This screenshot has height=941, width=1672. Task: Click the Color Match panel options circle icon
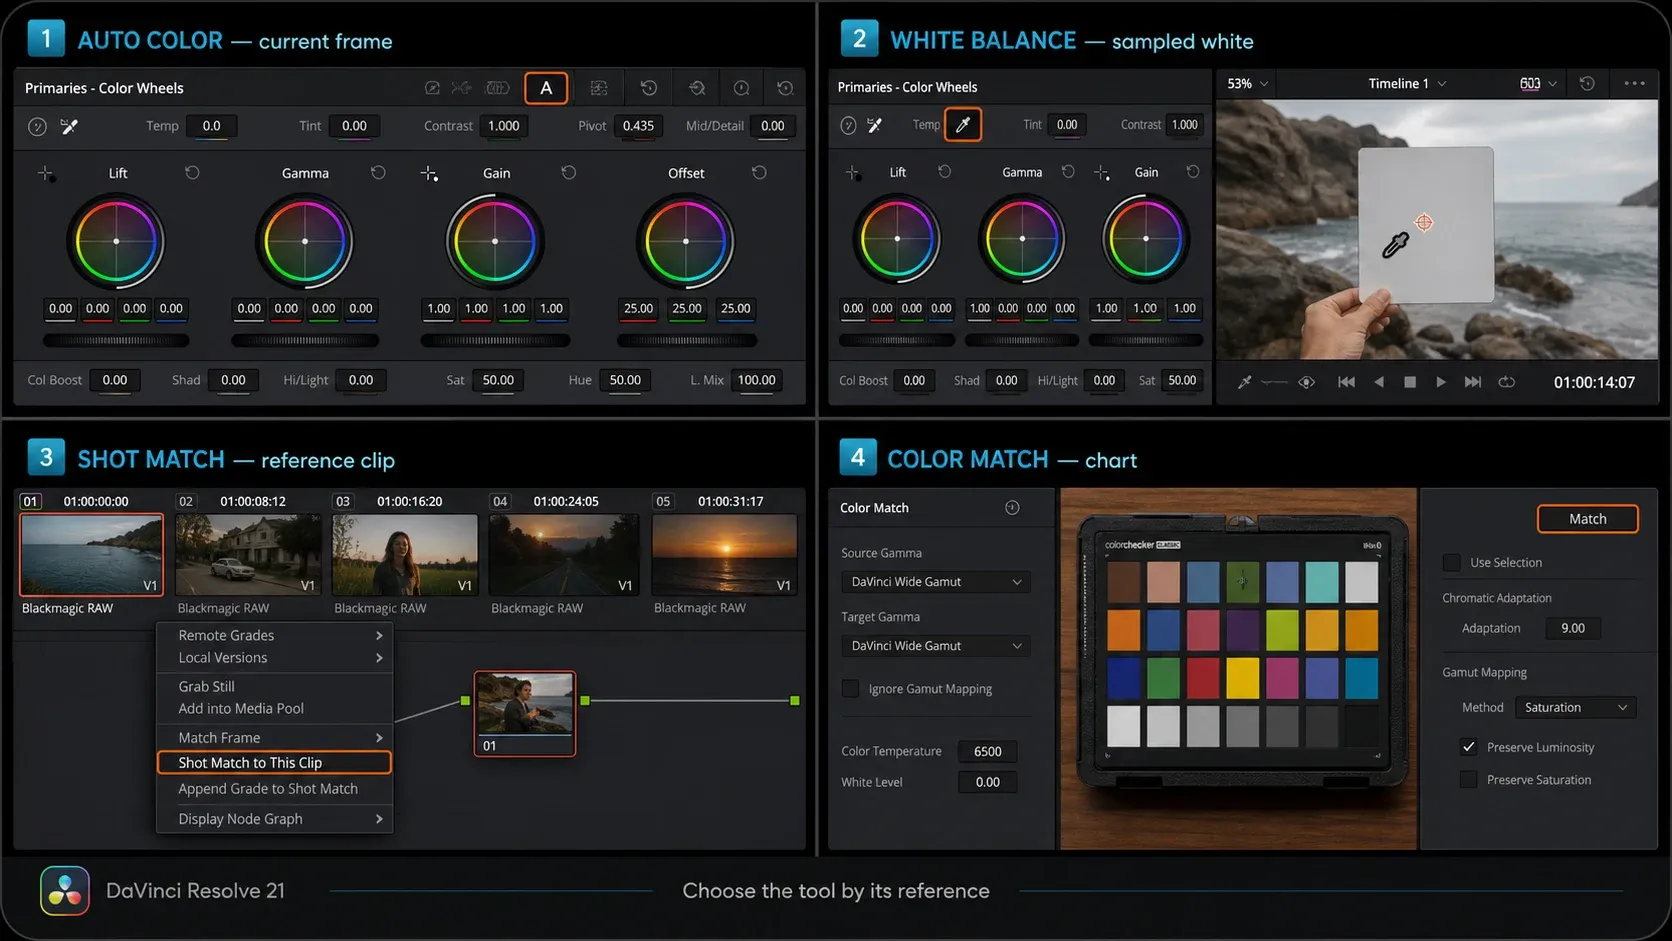[1012, 508]
